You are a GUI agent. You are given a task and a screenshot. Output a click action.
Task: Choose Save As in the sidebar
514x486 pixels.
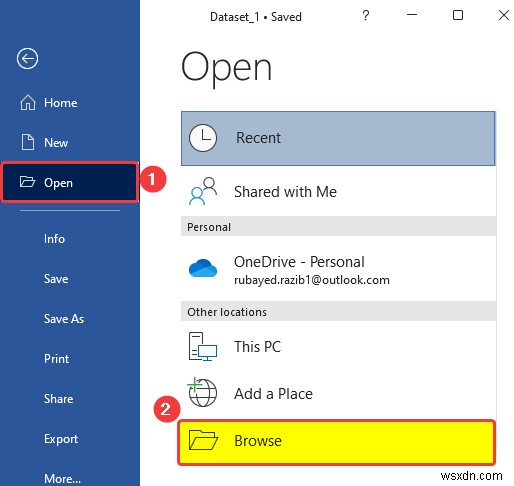64,319
